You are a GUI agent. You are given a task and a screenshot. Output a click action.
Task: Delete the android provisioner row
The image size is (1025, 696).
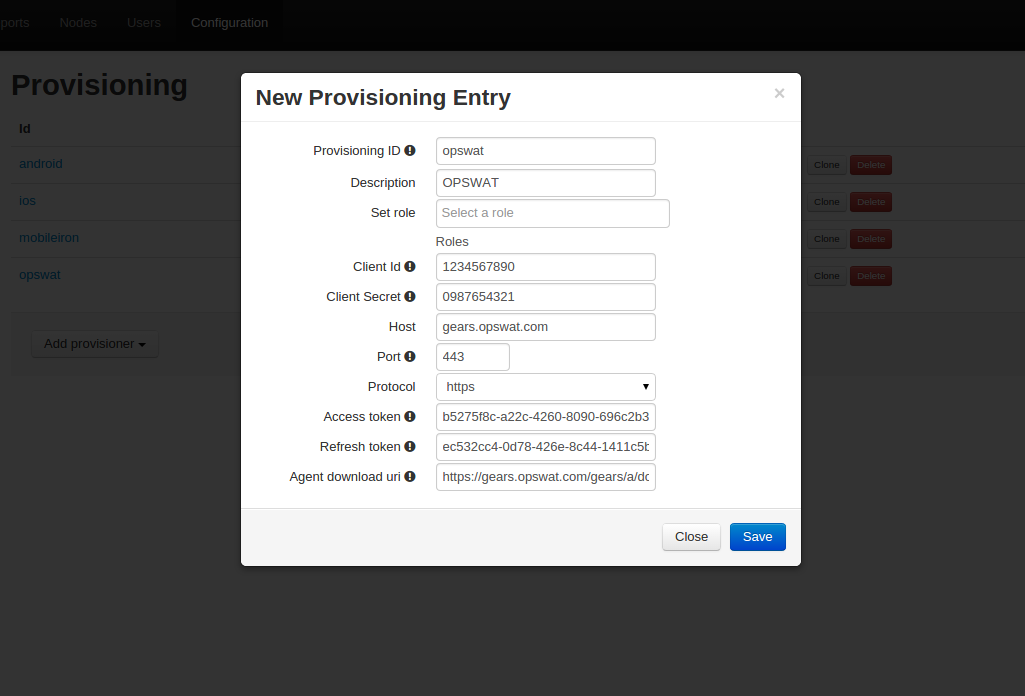coord(871,165)
